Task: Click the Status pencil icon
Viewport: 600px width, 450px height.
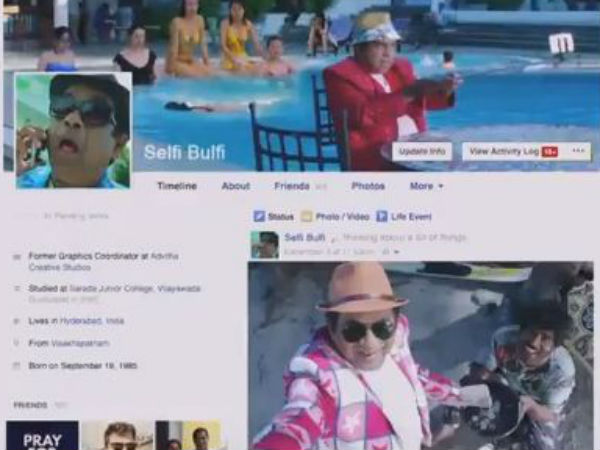Action: click(x=259, y=216)
